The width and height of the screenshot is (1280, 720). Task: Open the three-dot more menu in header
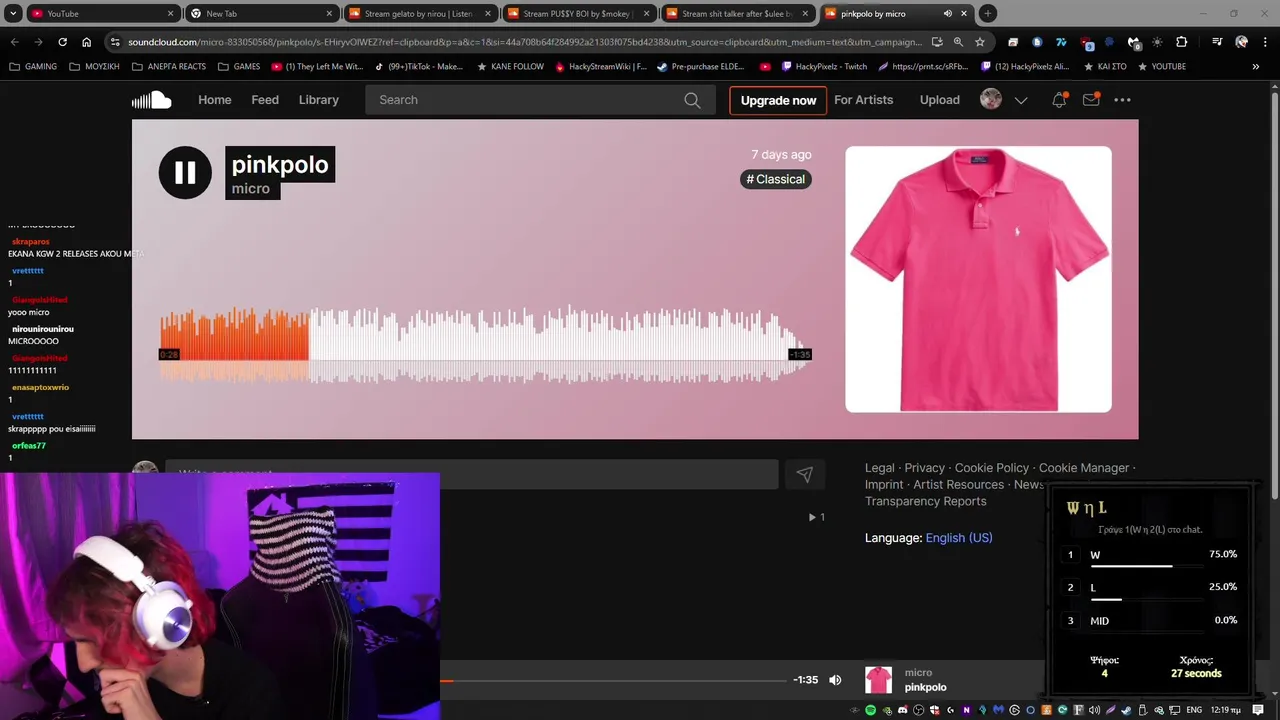[1123, 100]
